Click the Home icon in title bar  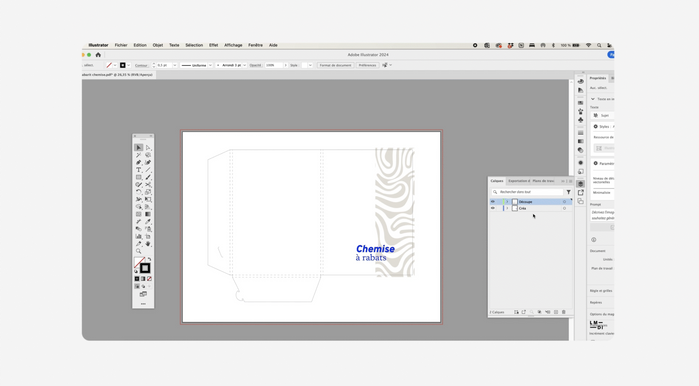pos(98,55)
